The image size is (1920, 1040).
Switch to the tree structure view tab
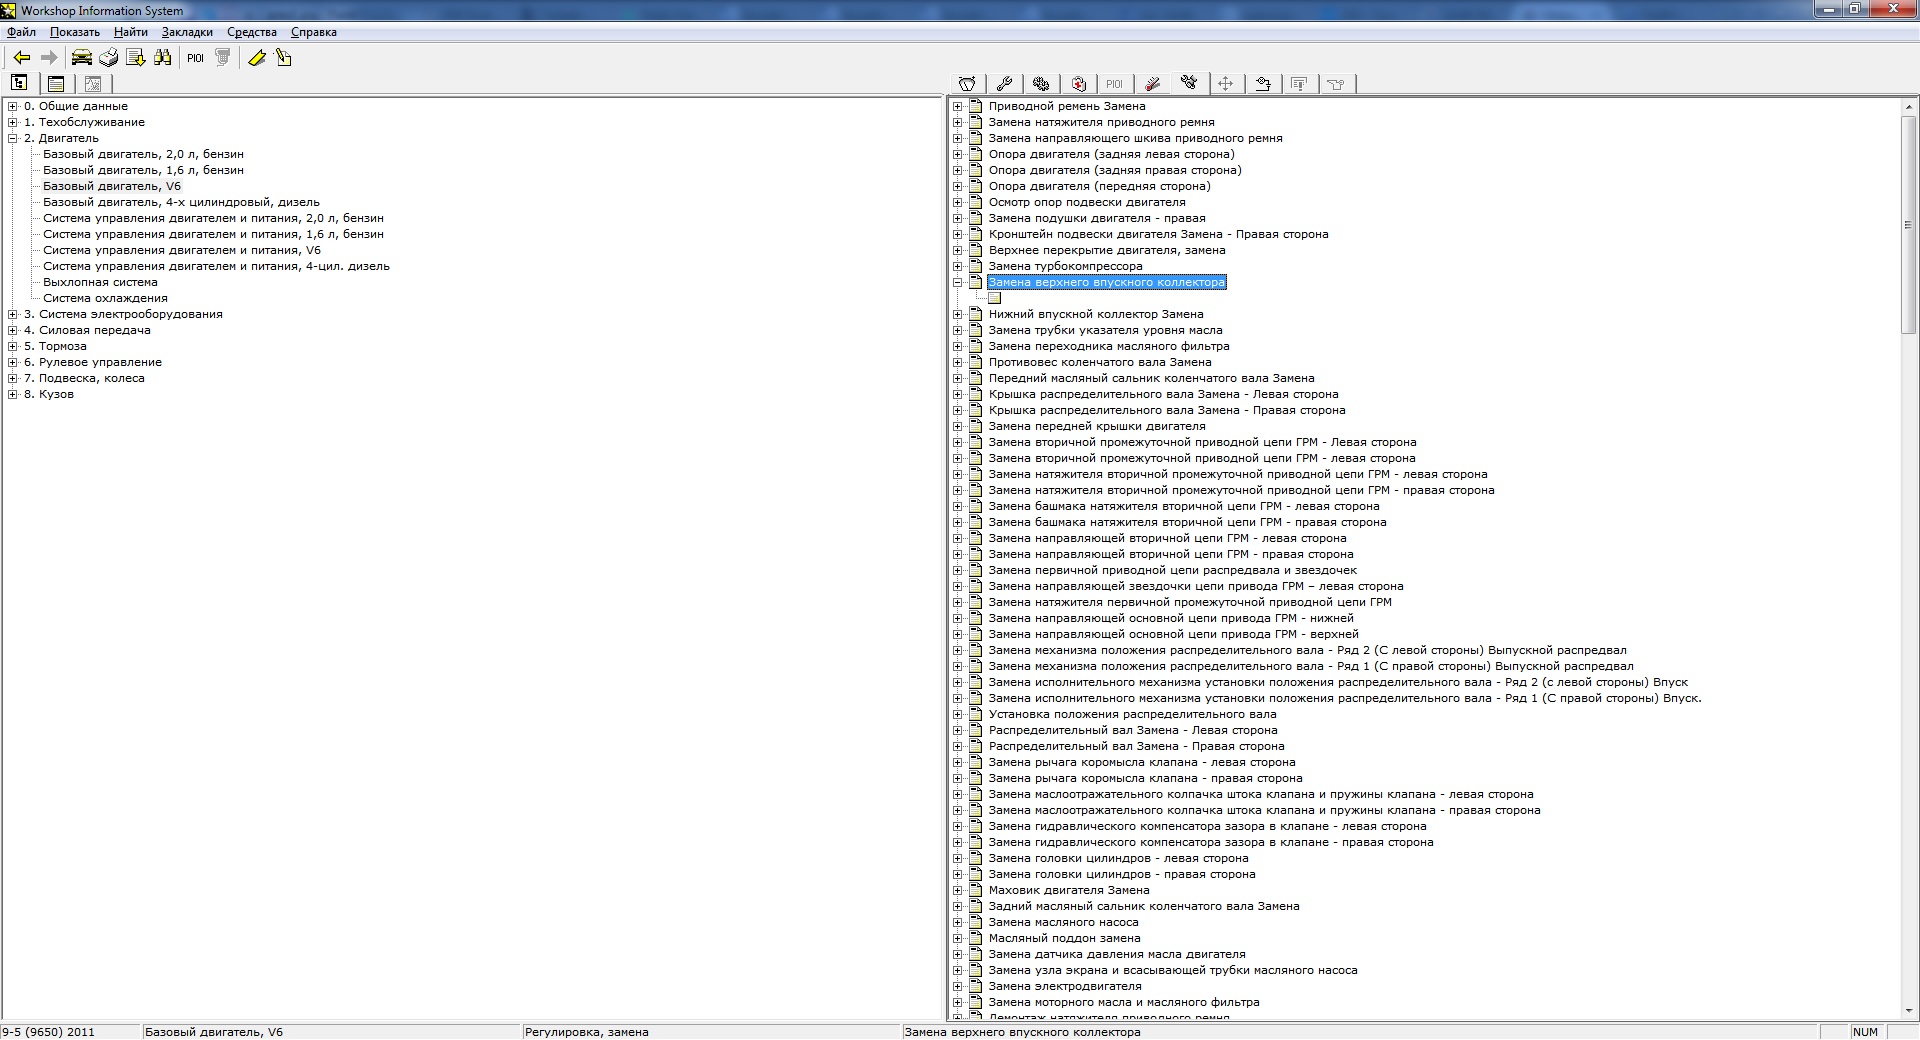[x=20, y=84]
